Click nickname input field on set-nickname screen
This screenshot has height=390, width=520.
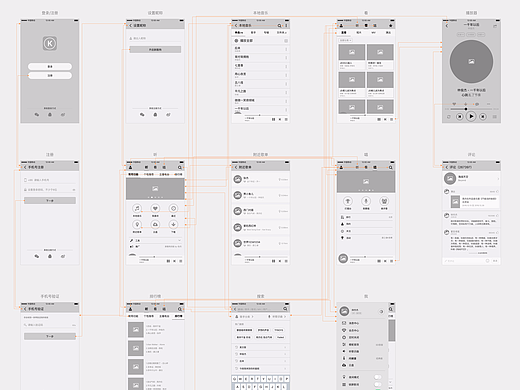(x=155, y=39)
